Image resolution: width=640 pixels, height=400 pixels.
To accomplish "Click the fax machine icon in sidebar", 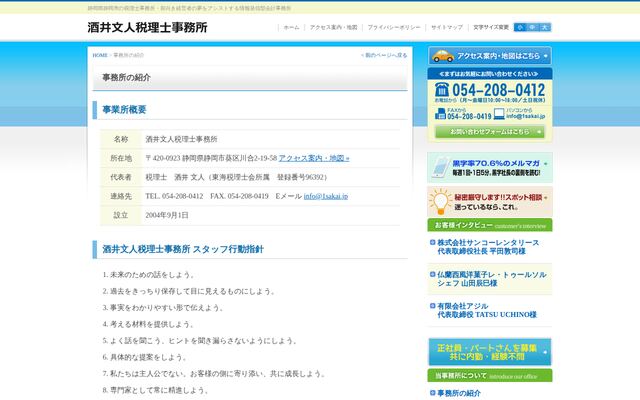I will click(440, 113).
